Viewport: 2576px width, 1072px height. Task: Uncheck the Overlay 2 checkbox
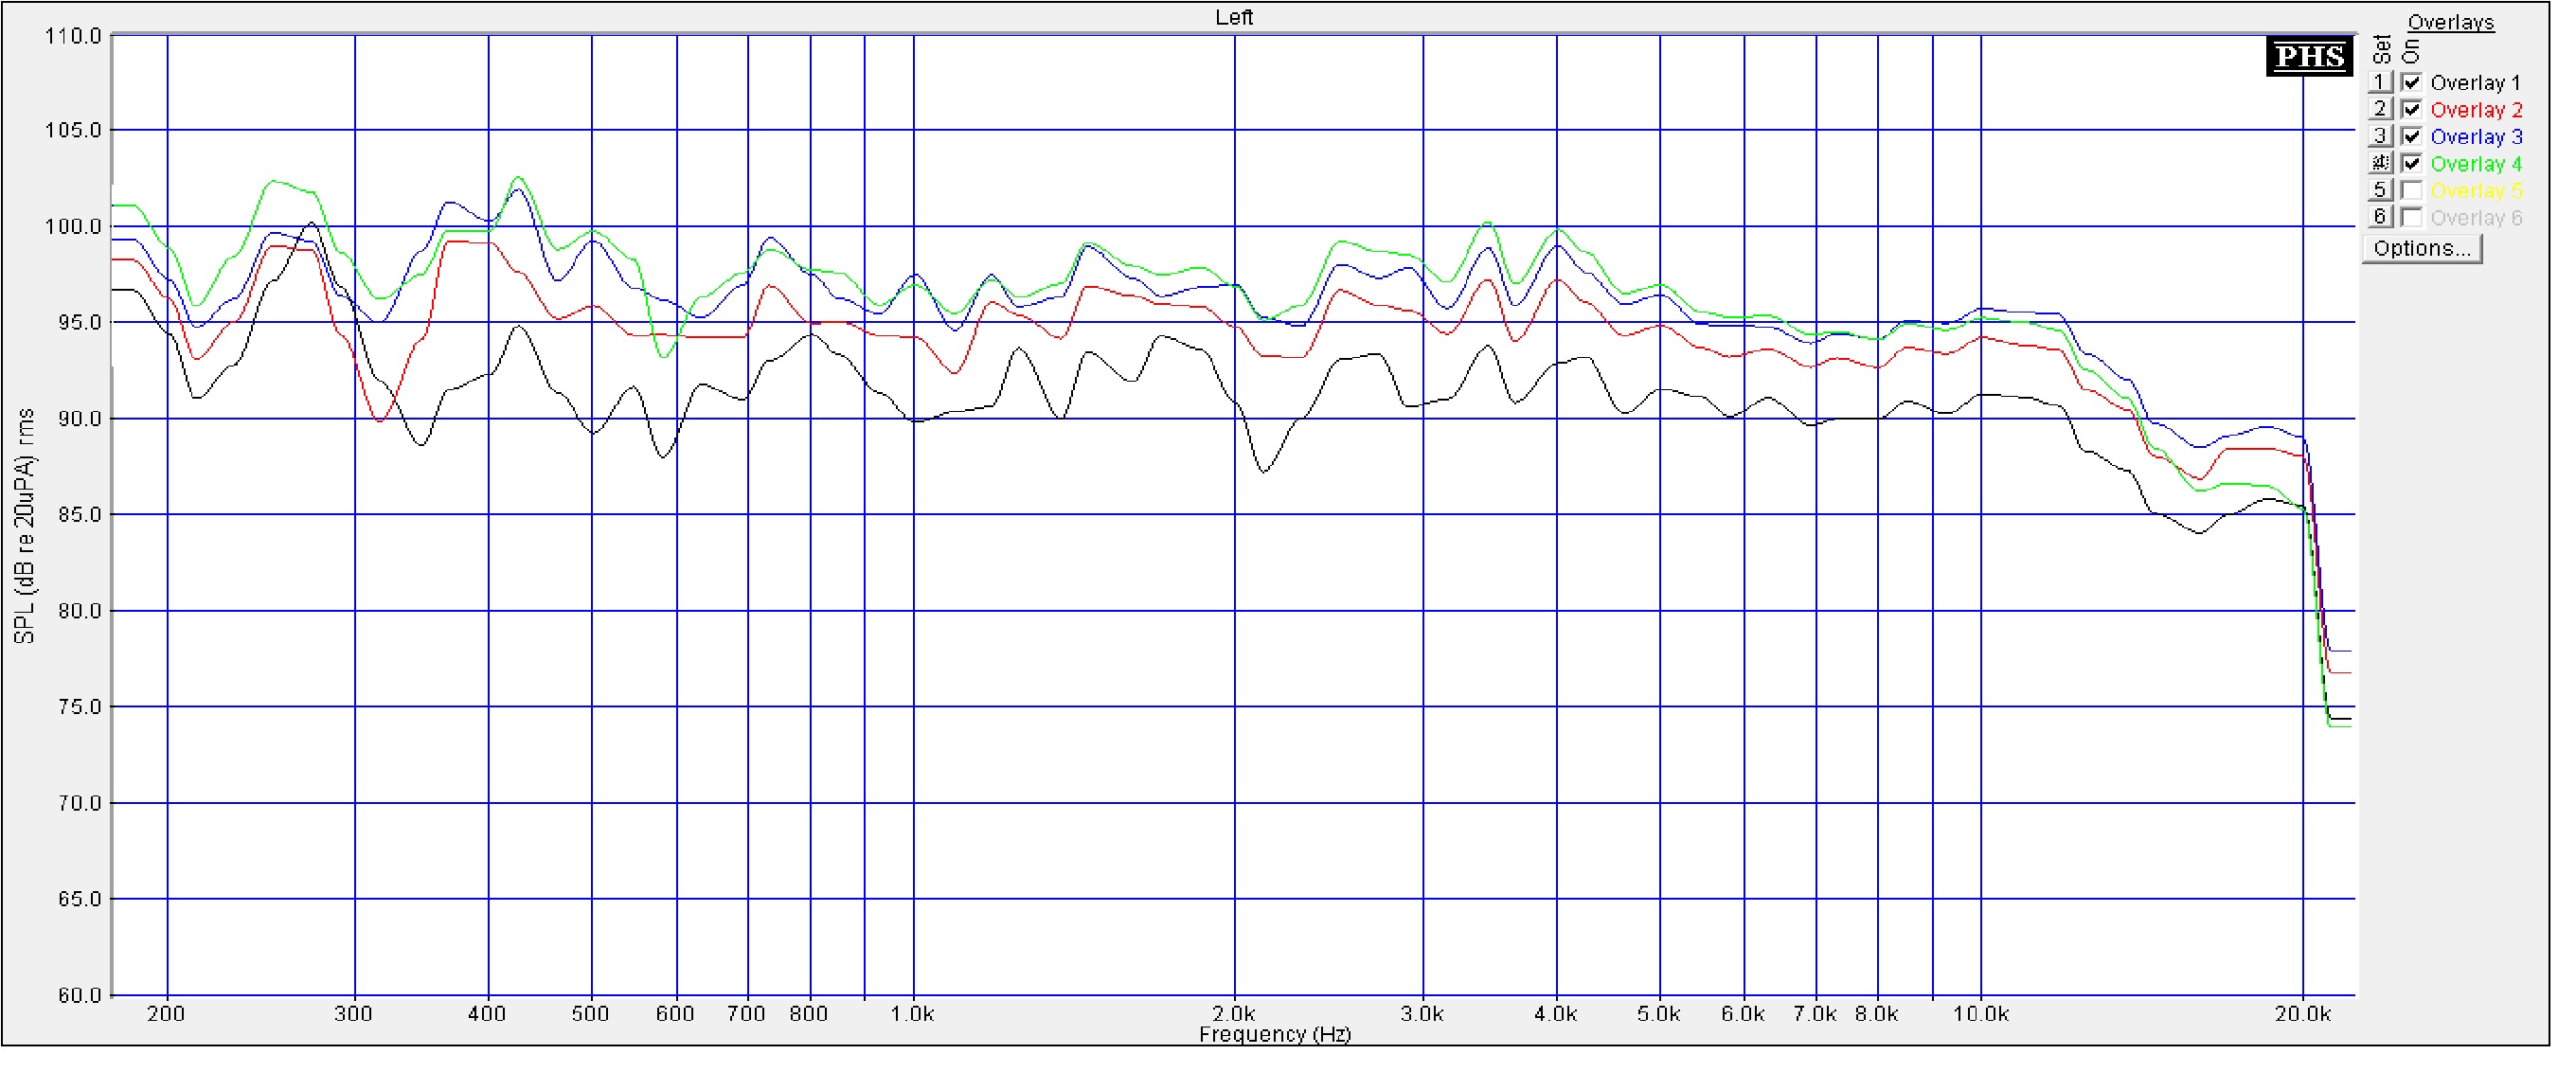coord(2411,110)
